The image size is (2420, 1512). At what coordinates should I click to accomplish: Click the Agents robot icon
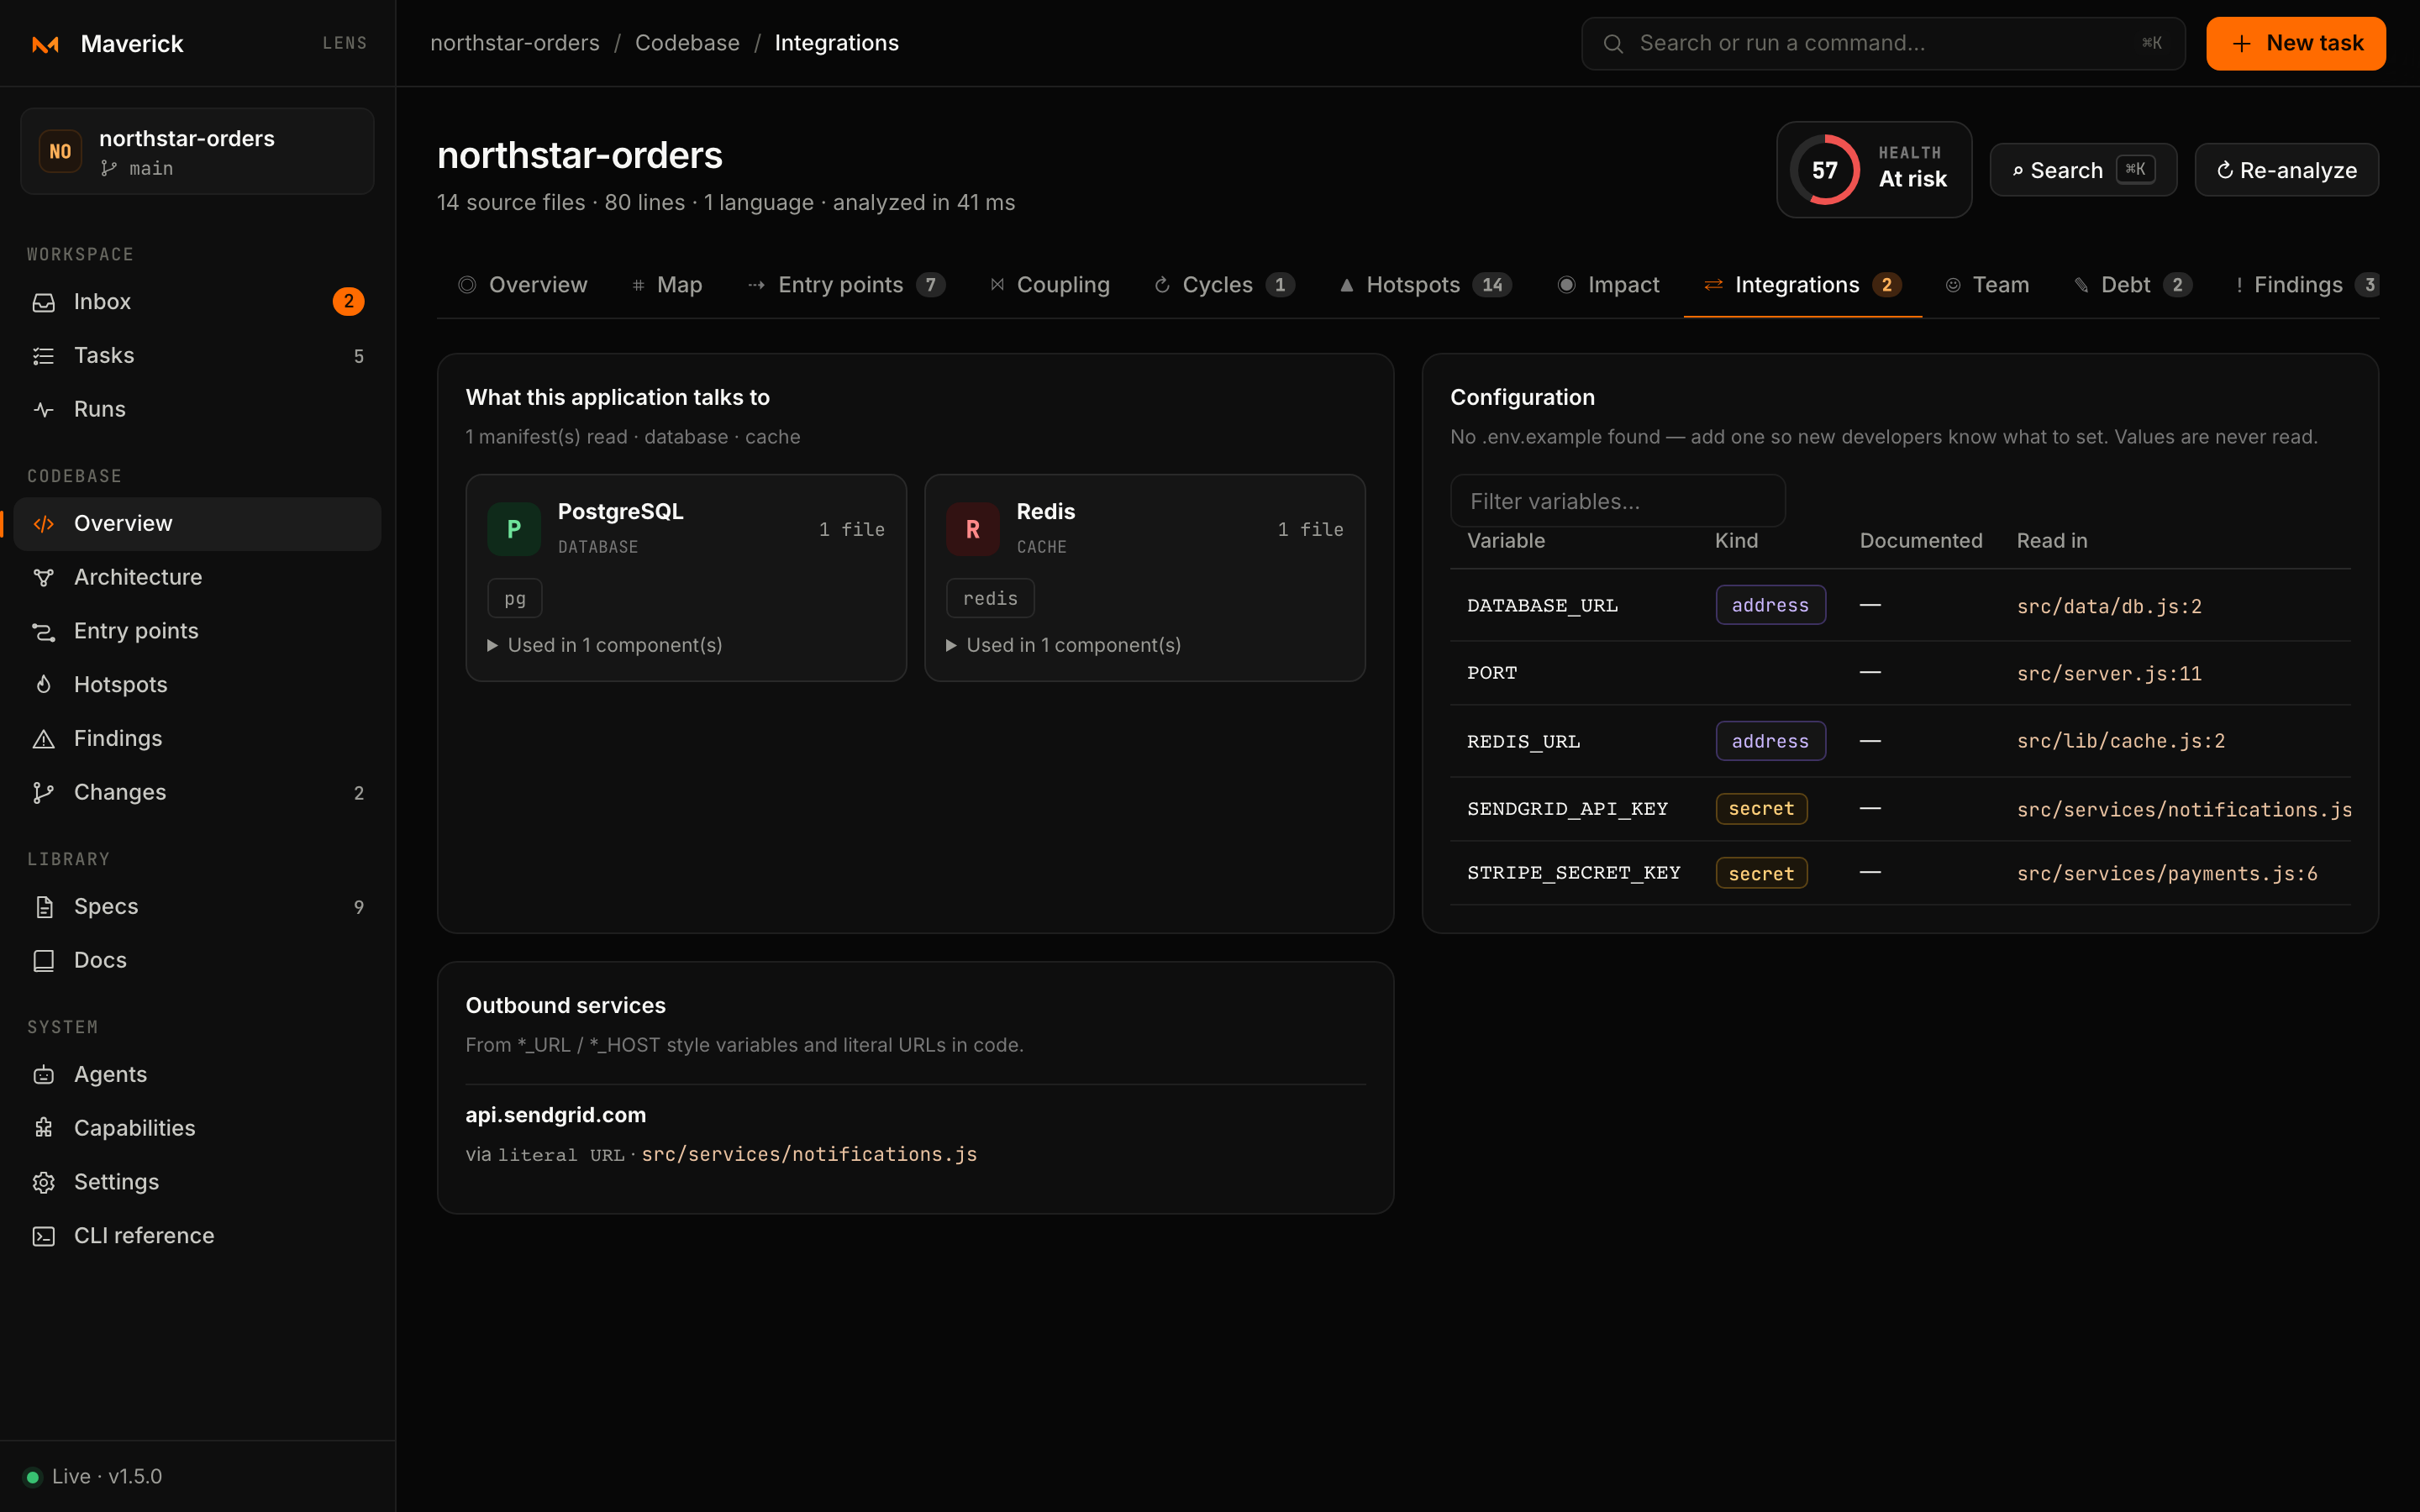coord(44,1075)
